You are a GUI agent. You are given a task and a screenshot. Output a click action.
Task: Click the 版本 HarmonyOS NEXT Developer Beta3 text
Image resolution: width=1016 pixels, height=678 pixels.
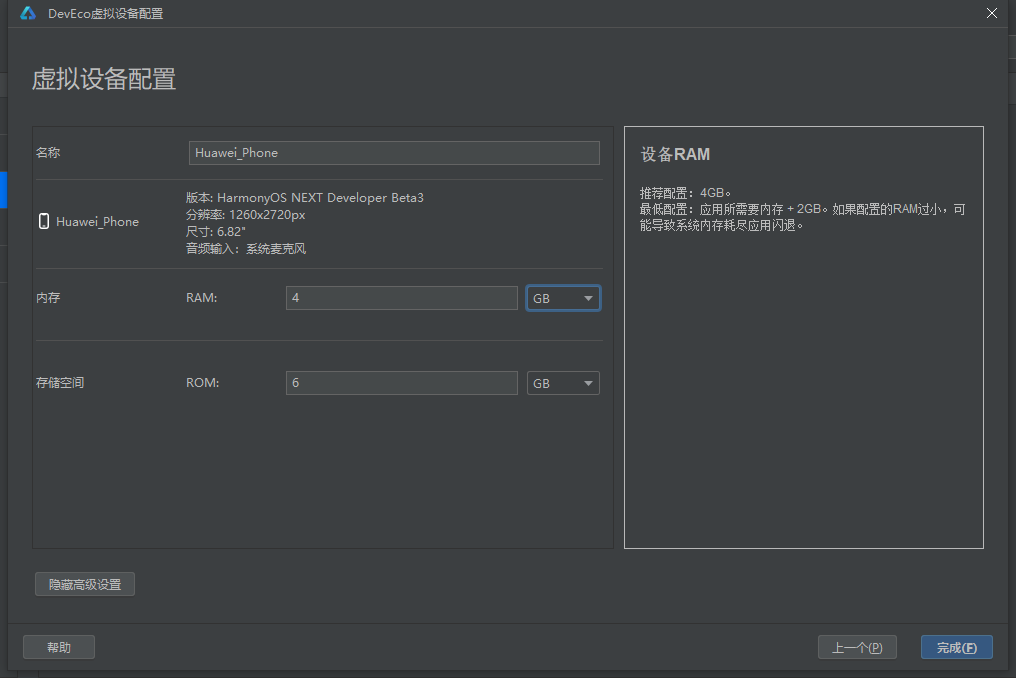(305, 198)
